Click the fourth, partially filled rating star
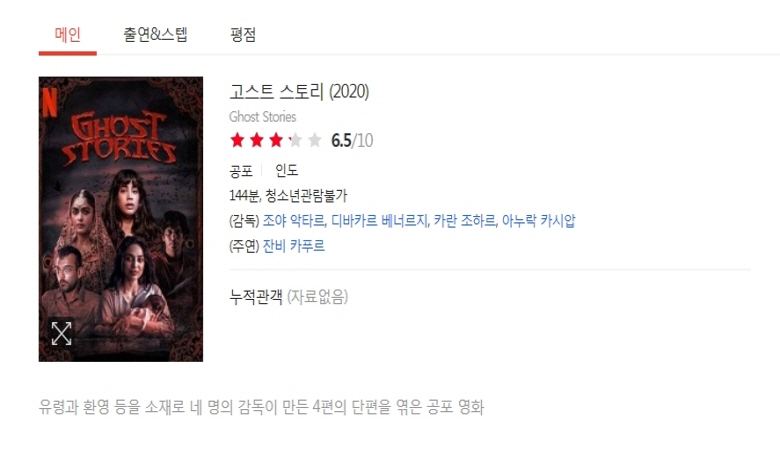780x450 pixels. tap(295, 140)
